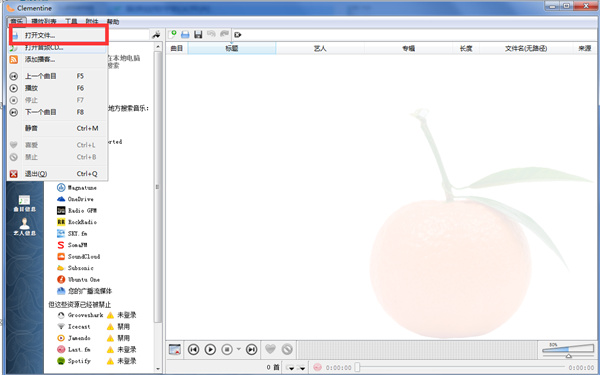600x375 pixels.
Task: Sort by the 文件名(无路径) column header
Action: pyautogui.click(x=526, y=49)
